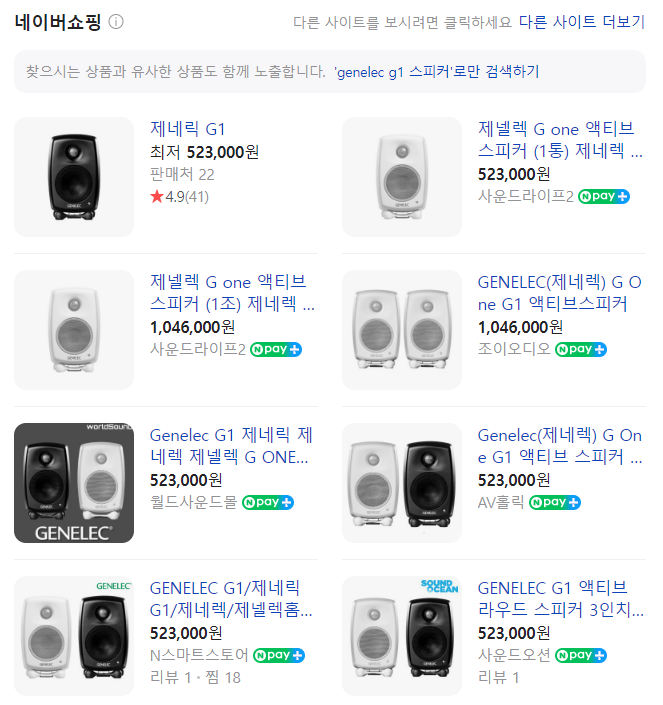The image size is (663, 705).
Task: Click the Npay badge beside 월드사운드몰
Action: click(268, 502)
